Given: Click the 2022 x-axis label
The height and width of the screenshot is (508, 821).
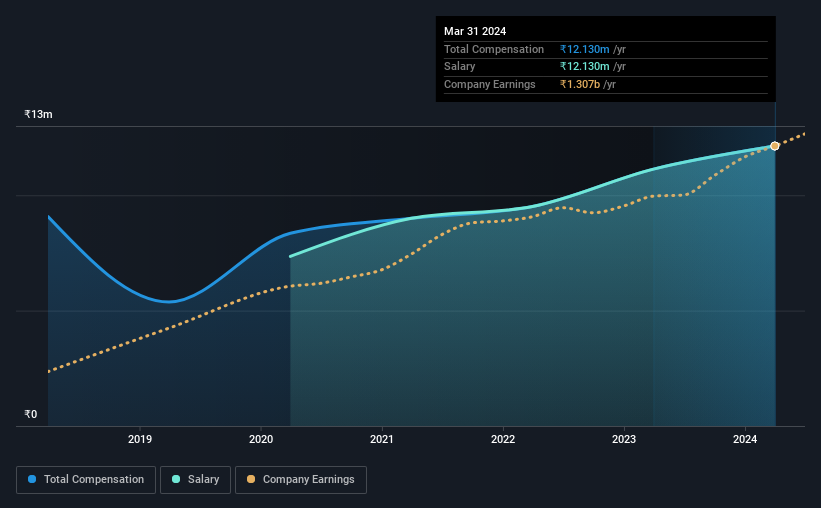Looking at the screenshot, I should point(503,439).
